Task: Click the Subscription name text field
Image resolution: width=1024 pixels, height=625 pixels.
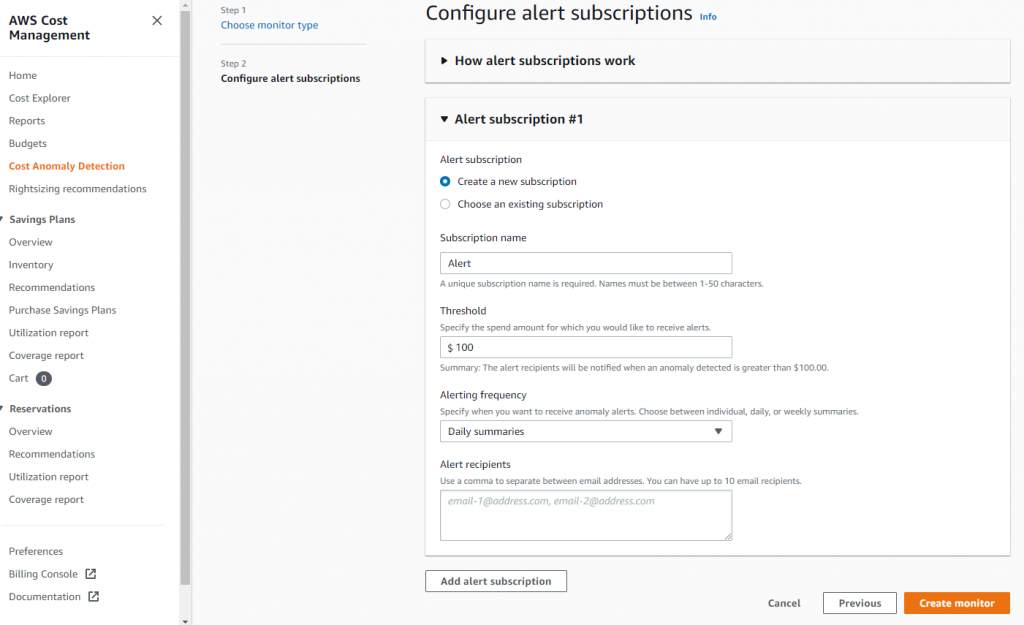Action: [586, 263]
